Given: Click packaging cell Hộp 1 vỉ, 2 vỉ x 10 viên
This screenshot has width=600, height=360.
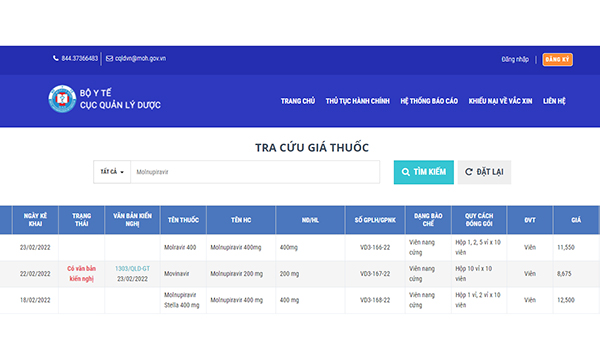Looking at the screenshot, I should [478, 300].
